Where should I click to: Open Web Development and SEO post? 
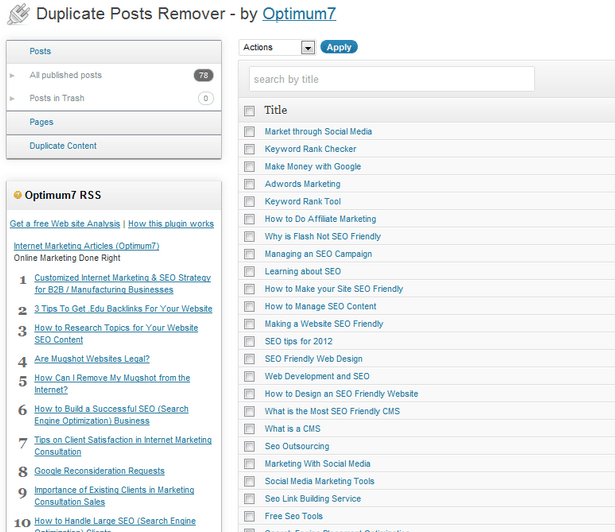pyautogui.click(x=317, y=376)
